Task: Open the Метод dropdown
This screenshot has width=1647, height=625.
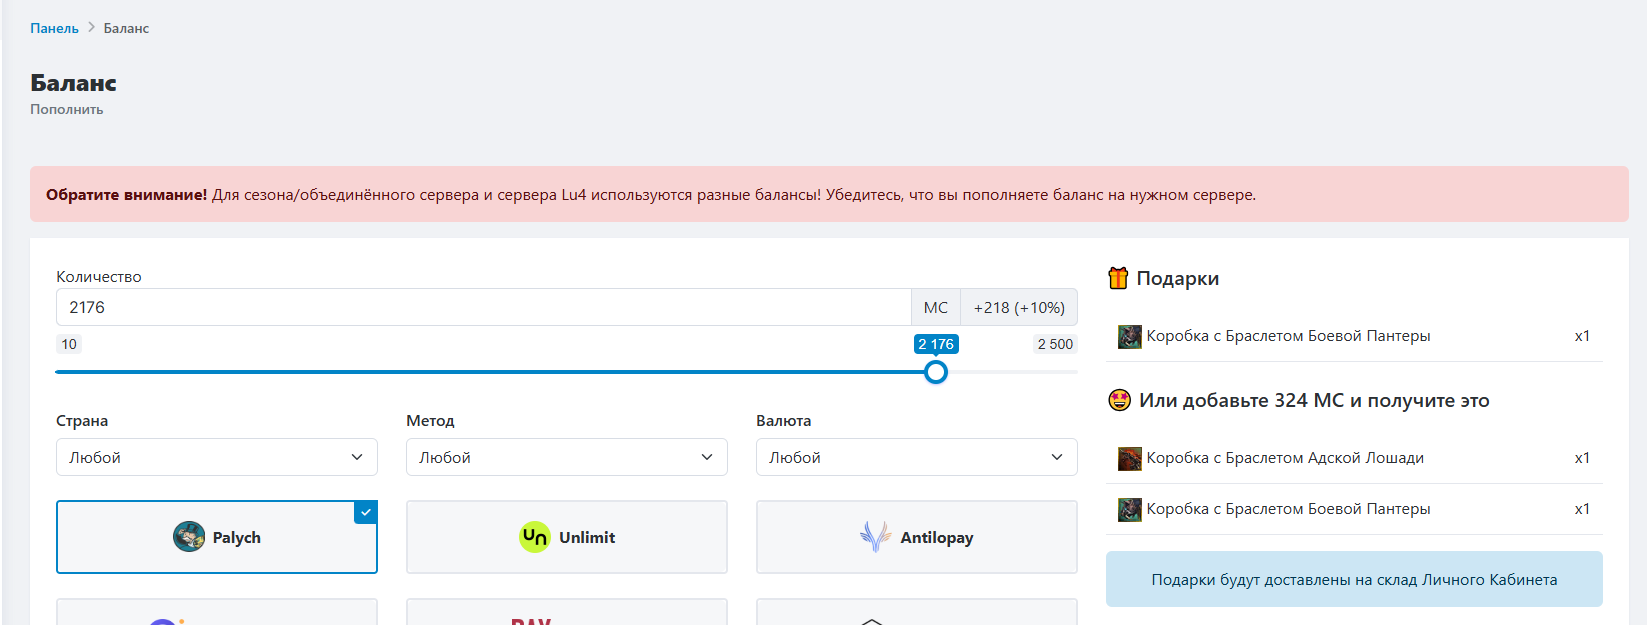Action: [x=566, y=457]
